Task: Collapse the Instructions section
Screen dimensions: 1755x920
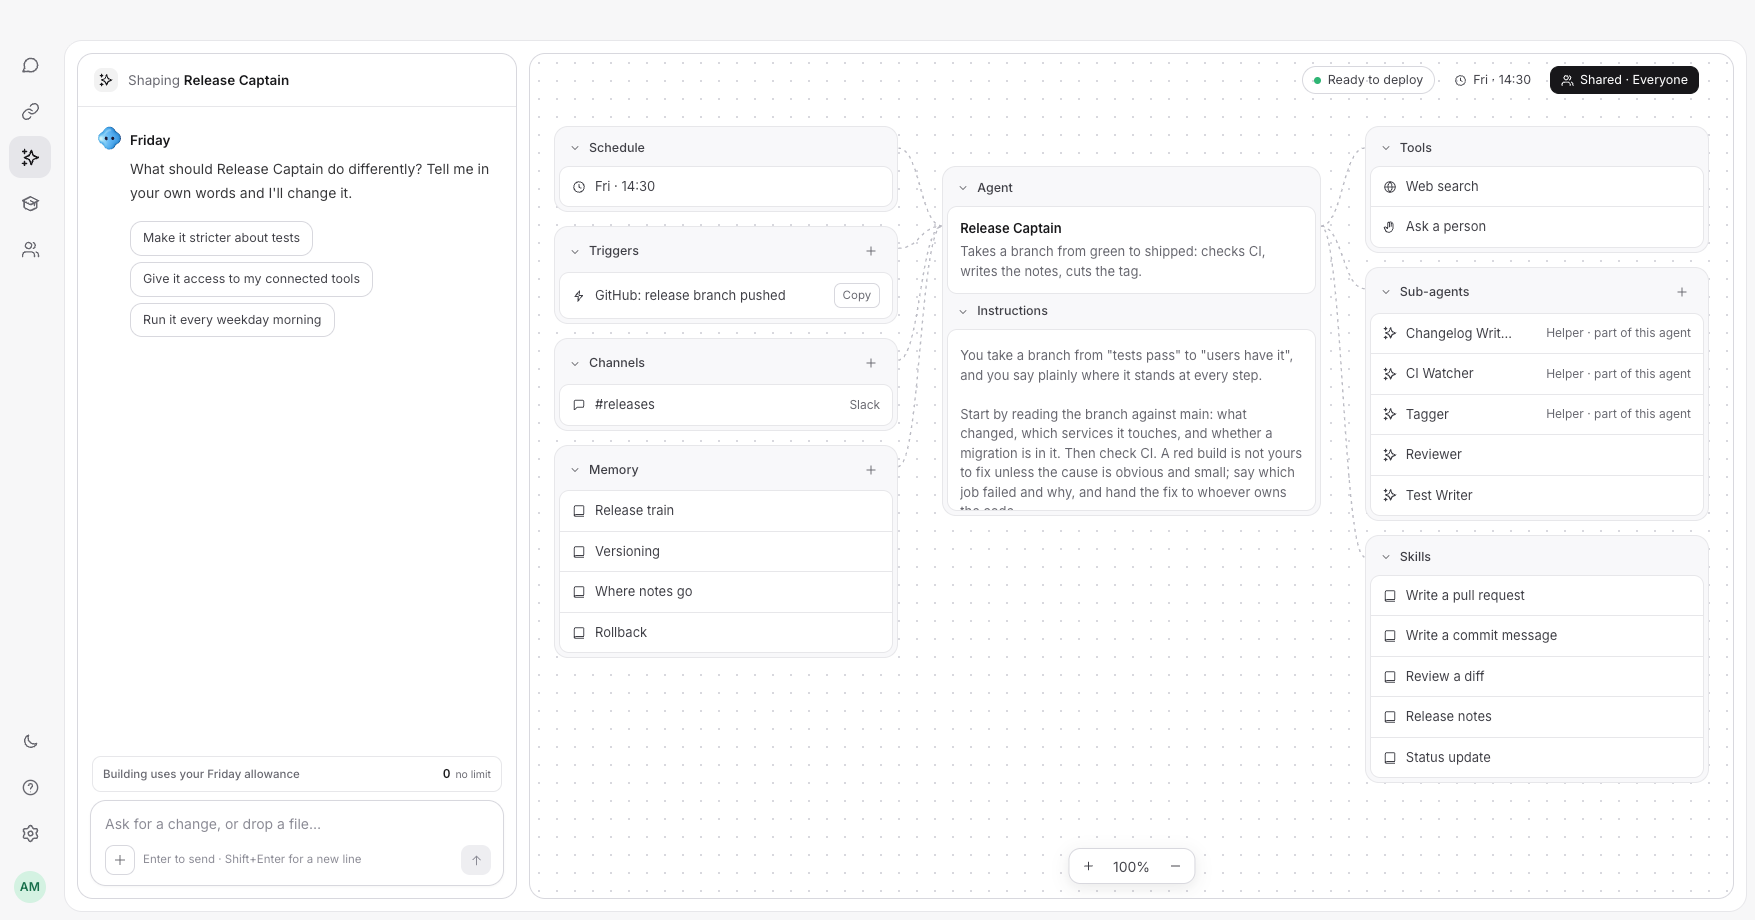Action: (x=963, y=311)
